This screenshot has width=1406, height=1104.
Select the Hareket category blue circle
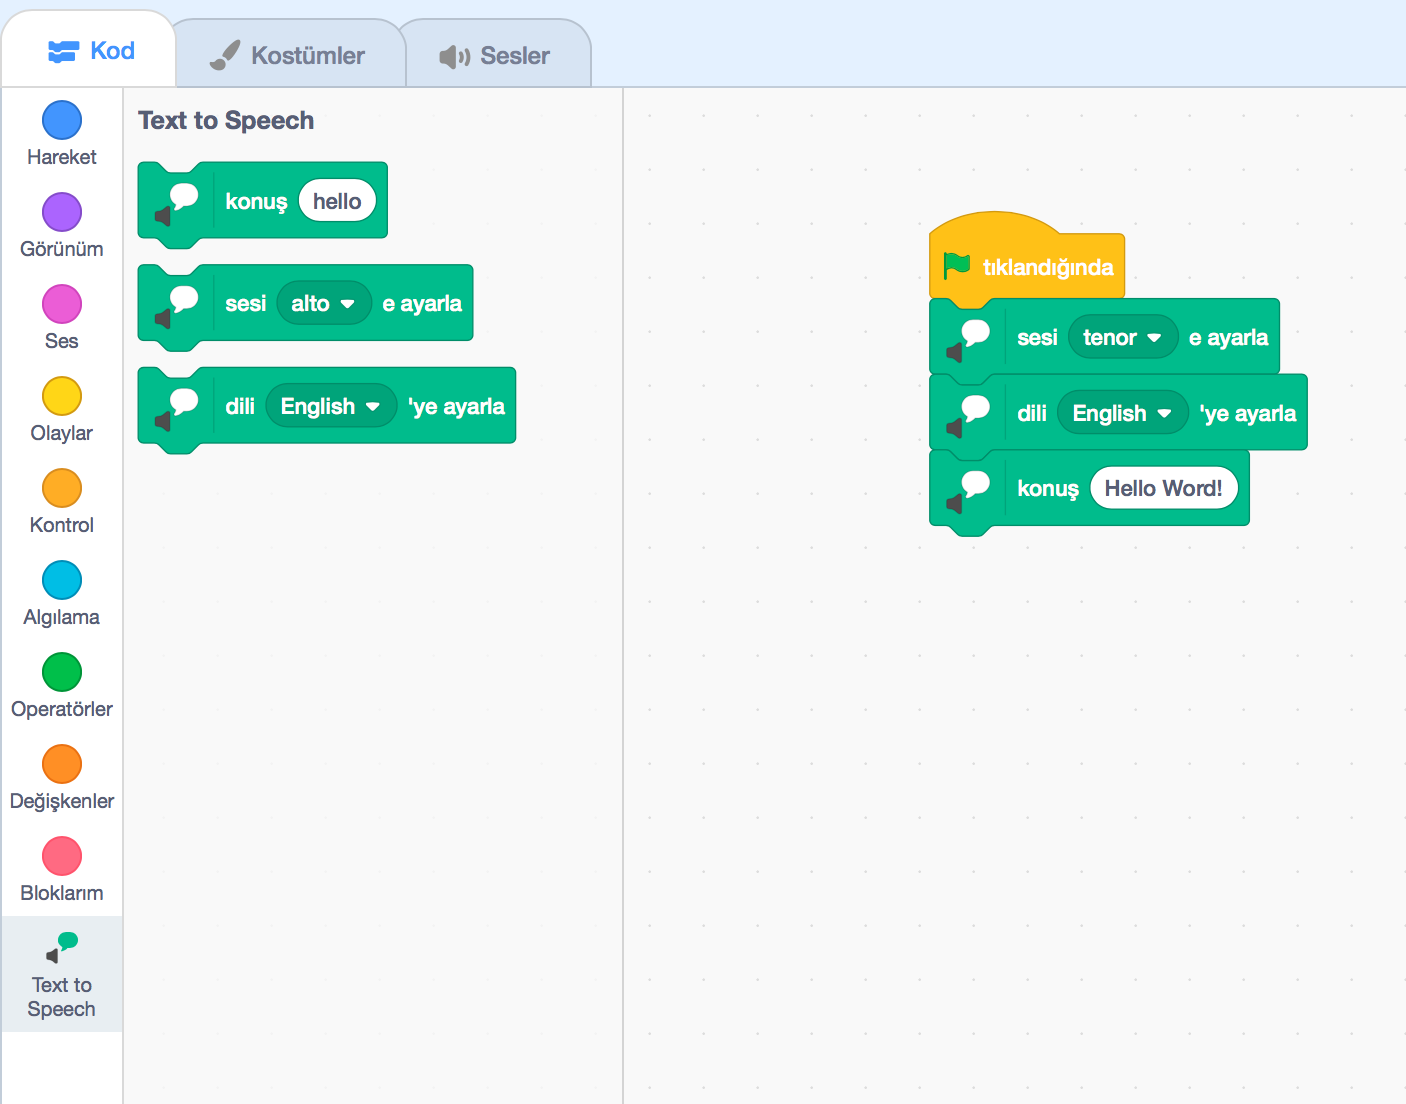pyautogui.click(x=62, y=120)
